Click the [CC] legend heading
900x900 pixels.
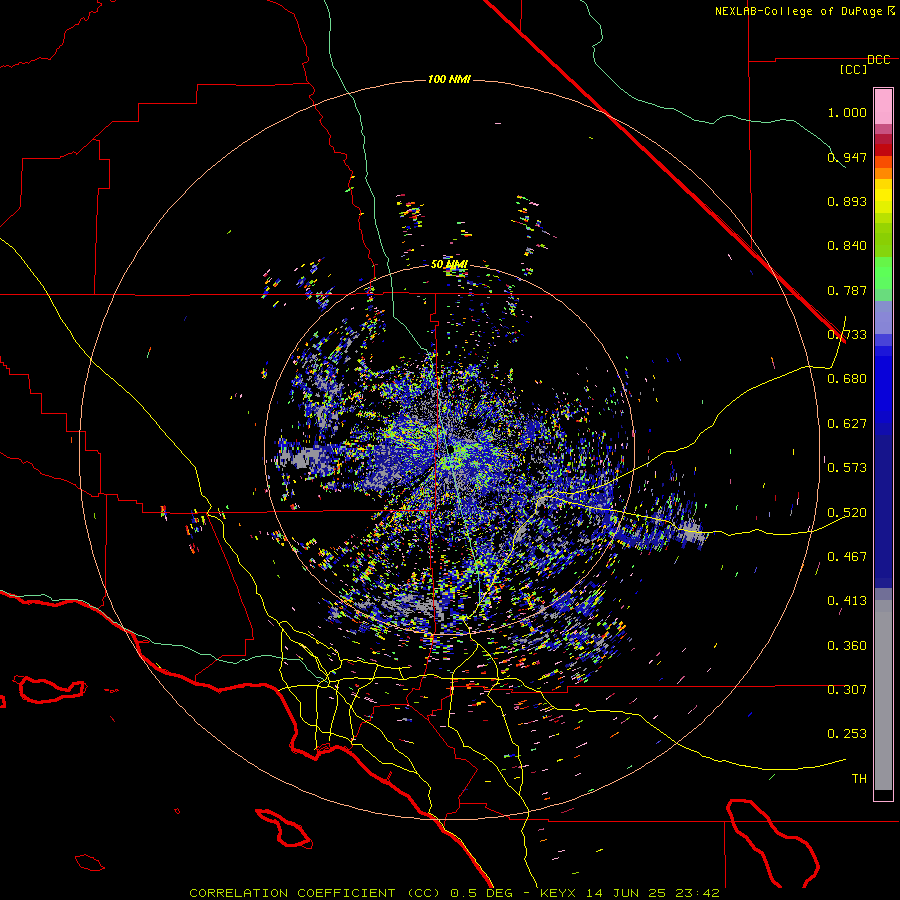[854, 69]
